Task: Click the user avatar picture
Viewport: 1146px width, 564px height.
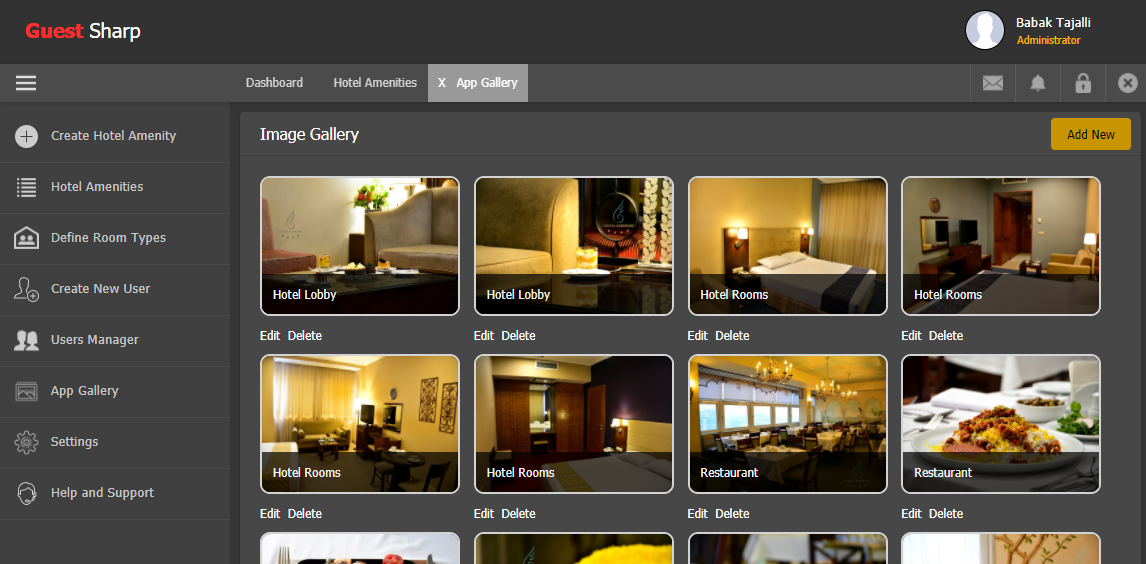Action: point(985,30)
